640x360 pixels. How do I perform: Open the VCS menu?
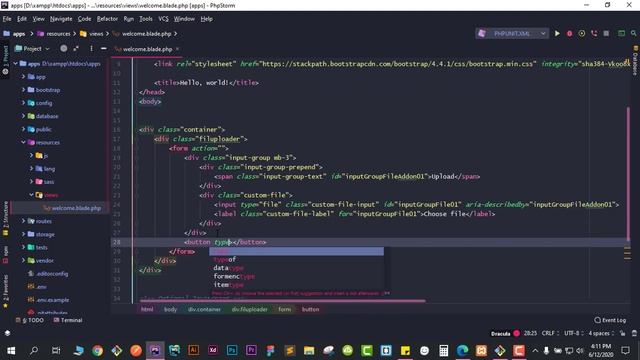point(163,19)
